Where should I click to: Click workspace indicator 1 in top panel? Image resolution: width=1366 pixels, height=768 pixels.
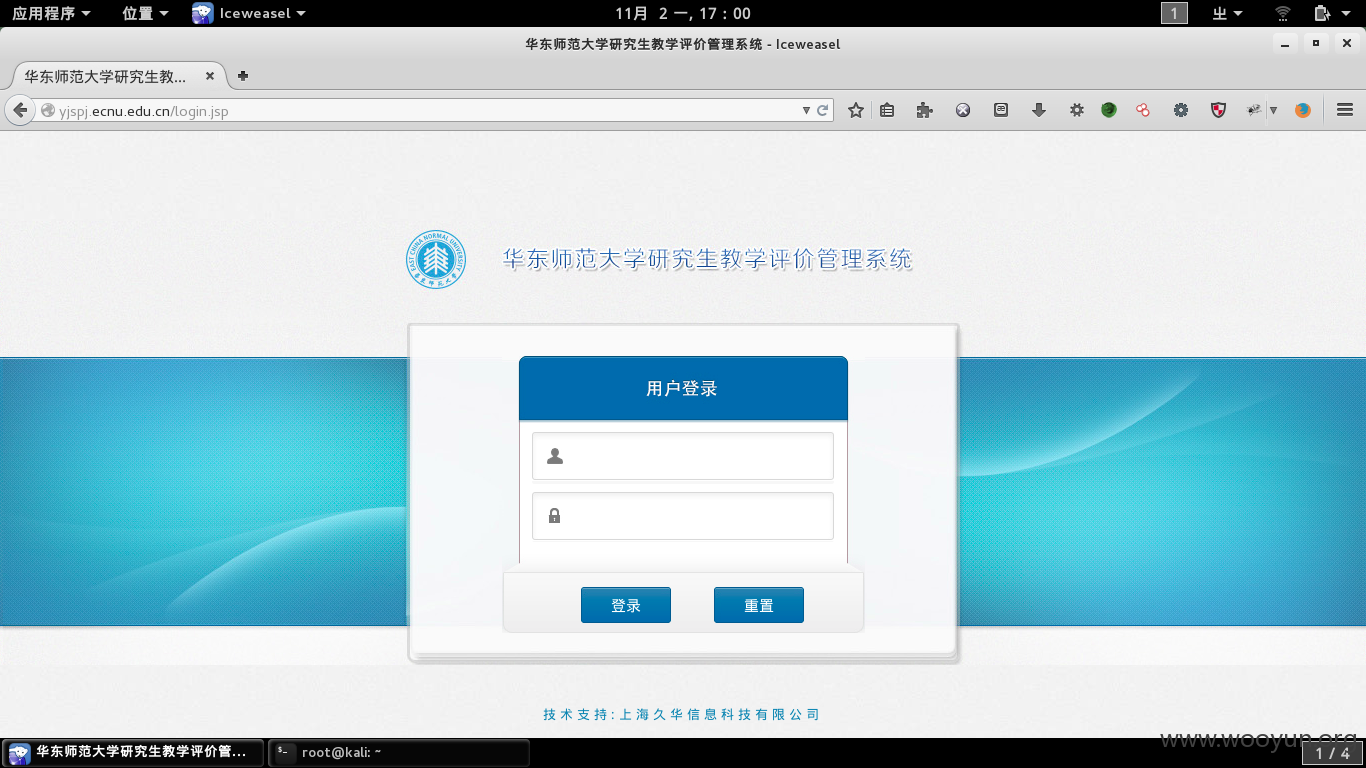(1174, 13)
